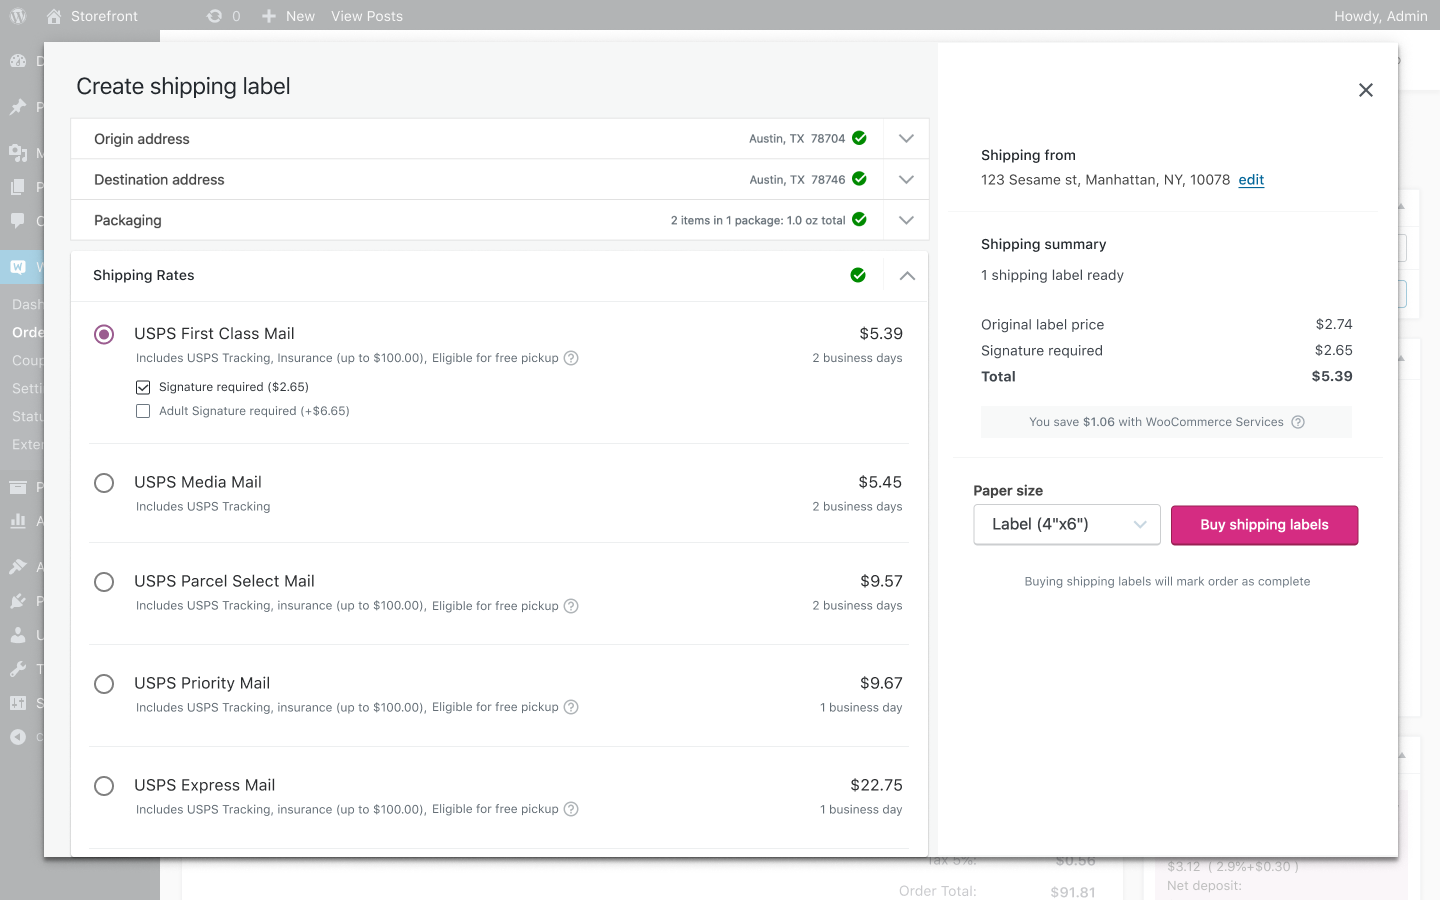This screenshot has height=900, width=1440.
Task: Click the edit link for the shipping from address
Action: pyautogui.click(x=1251, y=180)
